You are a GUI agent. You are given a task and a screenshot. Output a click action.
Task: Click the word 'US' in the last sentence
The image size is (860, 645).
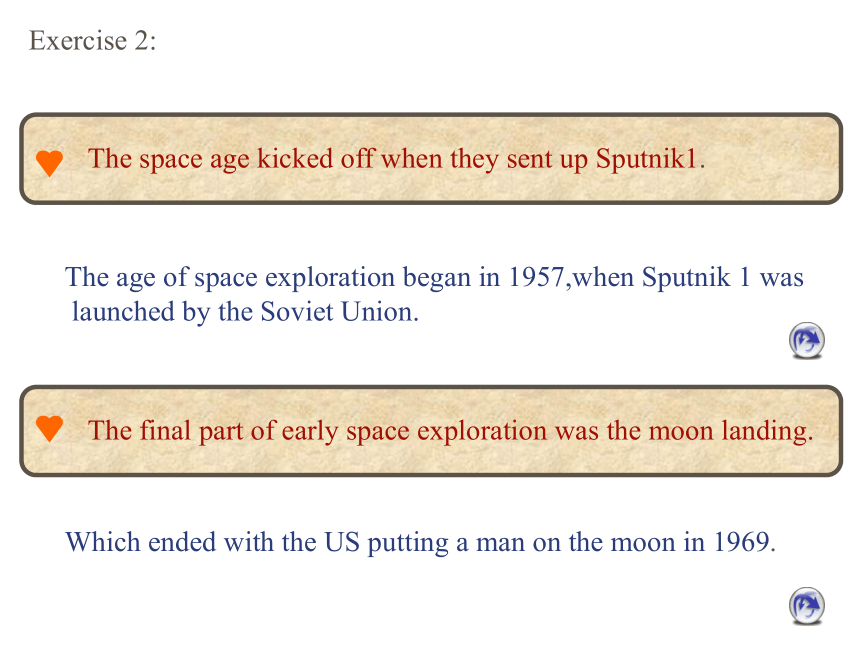click(x=342, y=542)
